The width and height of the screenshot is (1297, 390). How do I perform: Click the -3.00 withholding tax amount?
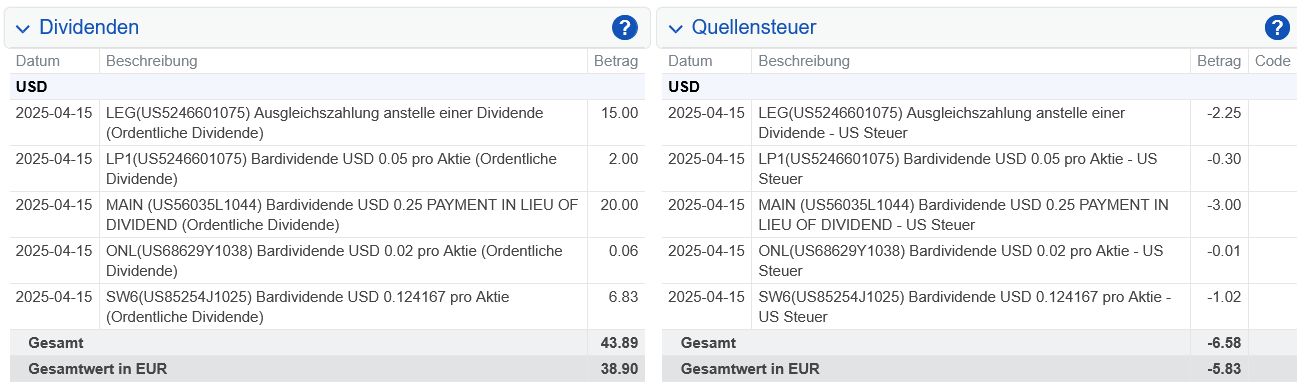(x=1224, y=205)
